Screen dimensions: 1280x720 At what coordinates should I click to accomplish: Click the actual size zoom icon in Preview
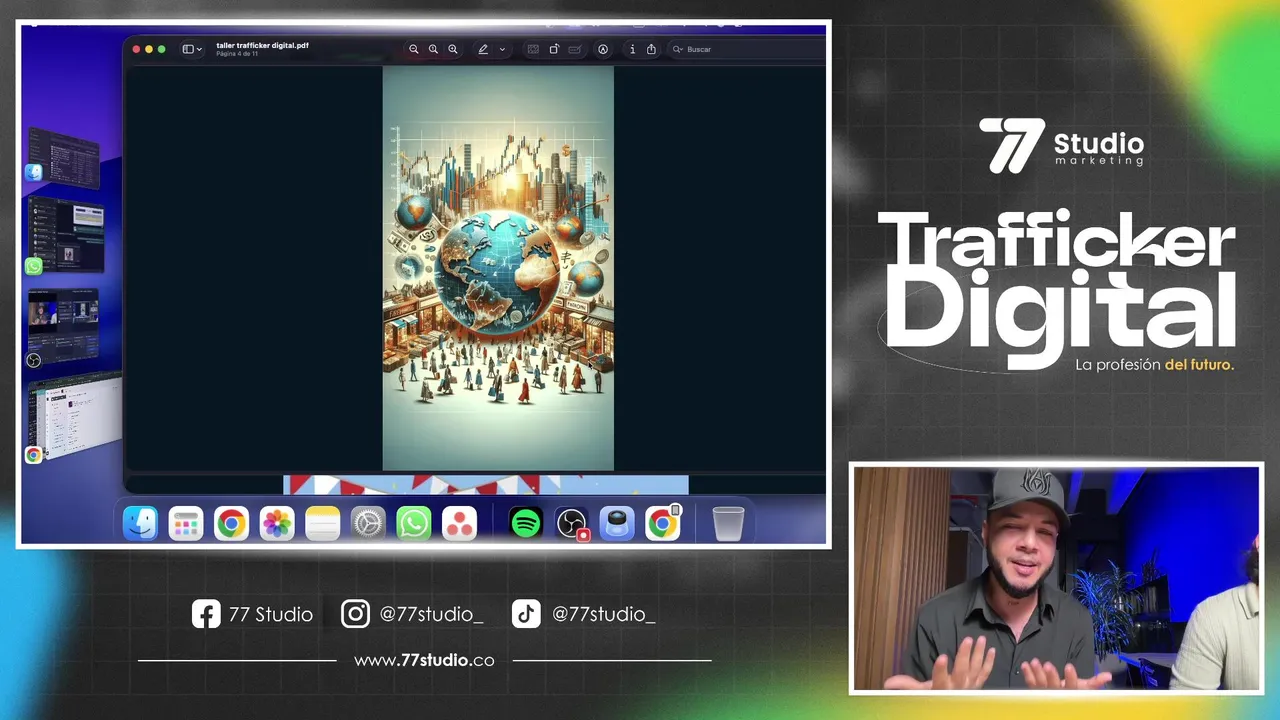click(x=433, y=49)
